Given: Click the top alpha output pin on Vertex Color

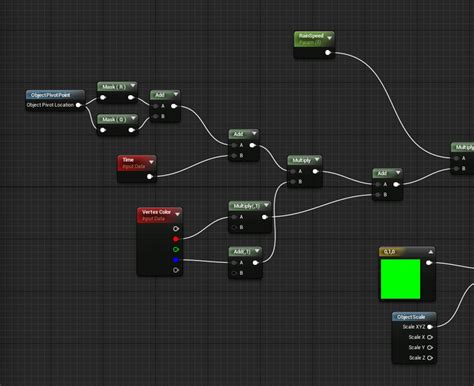Looking at the screenshot, I should click(176, 228).
